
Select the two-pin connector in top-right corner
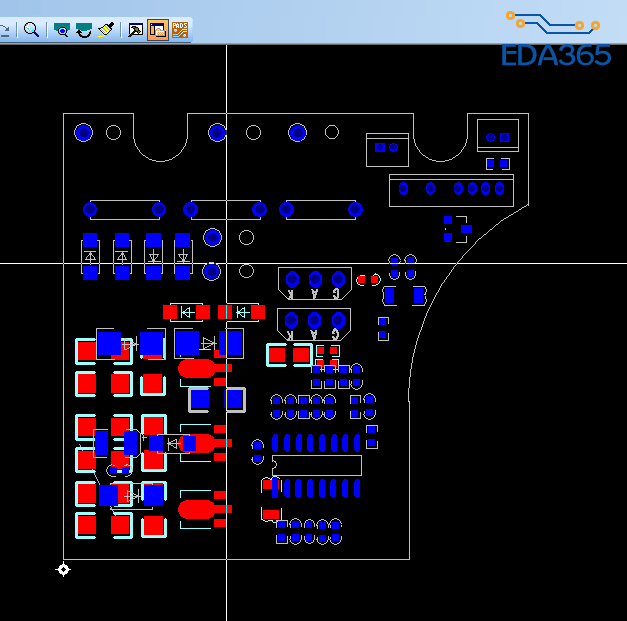(x=498, y=136)
